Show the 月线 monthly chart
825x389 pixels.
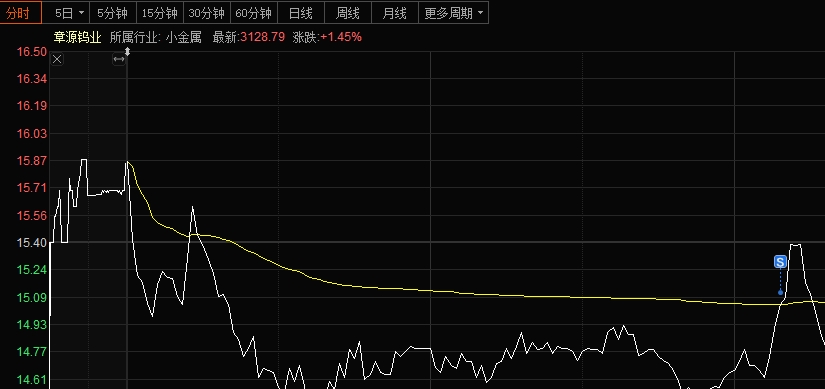[395, 13]
